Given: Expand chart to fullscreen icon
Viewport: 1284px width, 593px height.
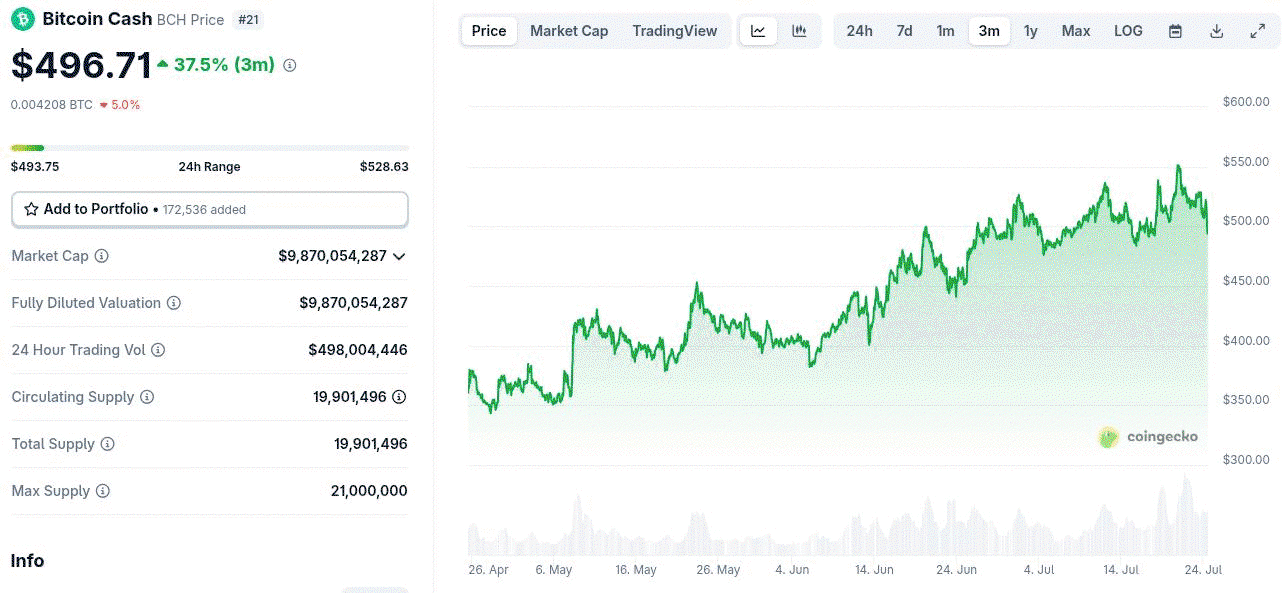Looking at the screenshot, I should (1258, 31).
